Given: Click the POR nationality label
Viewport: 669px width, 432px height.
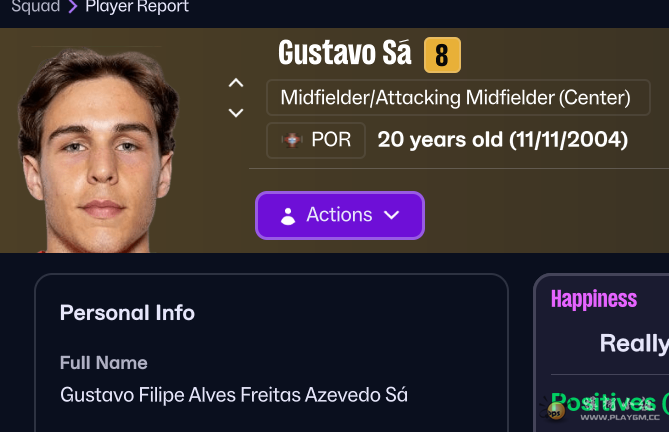Looking at the screenshot, I should (331, 140).
